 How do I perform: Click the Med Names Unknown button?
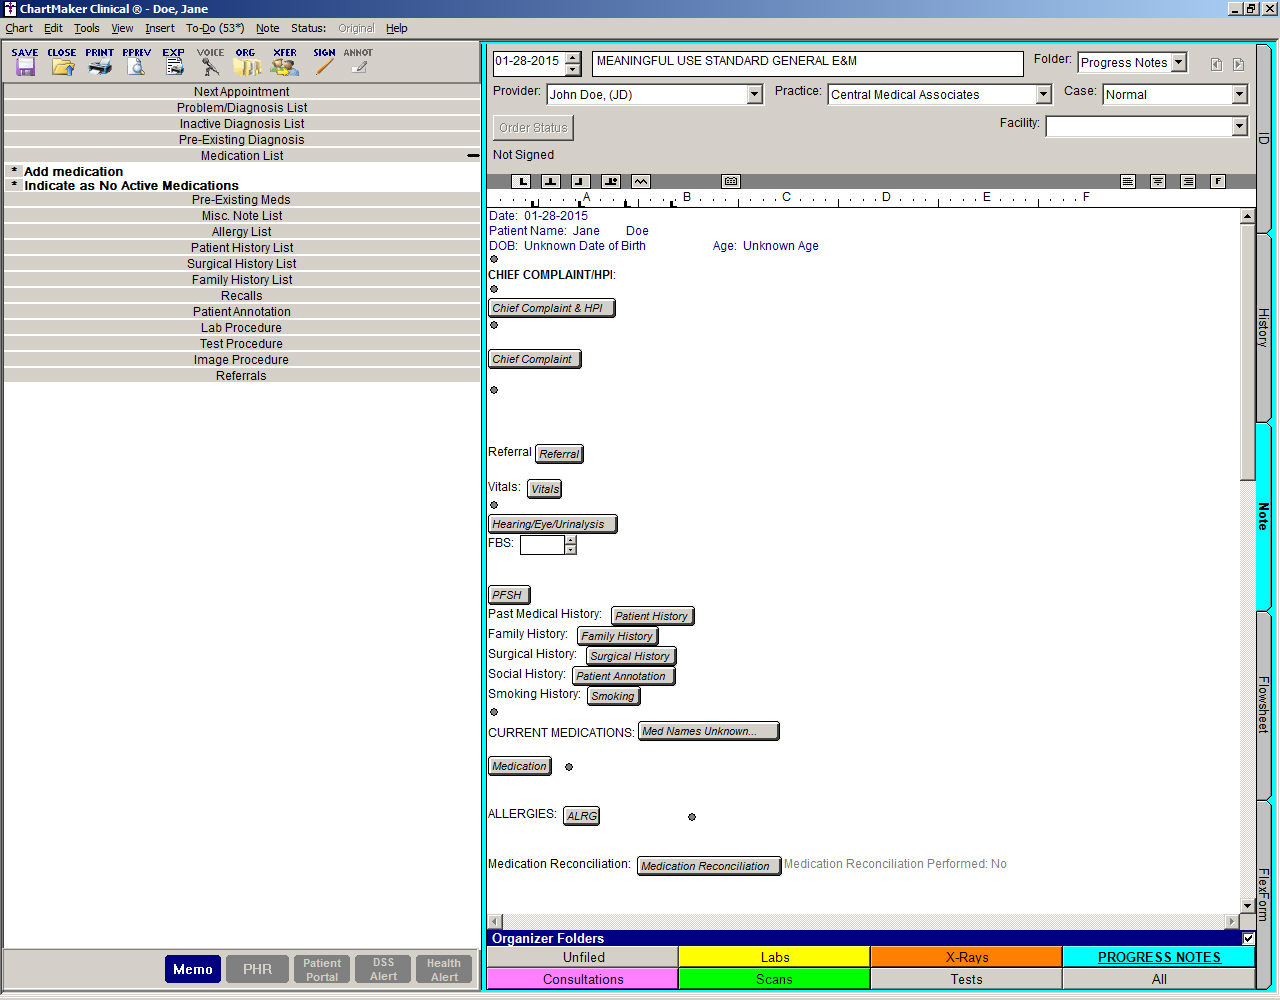pos(708,731)
